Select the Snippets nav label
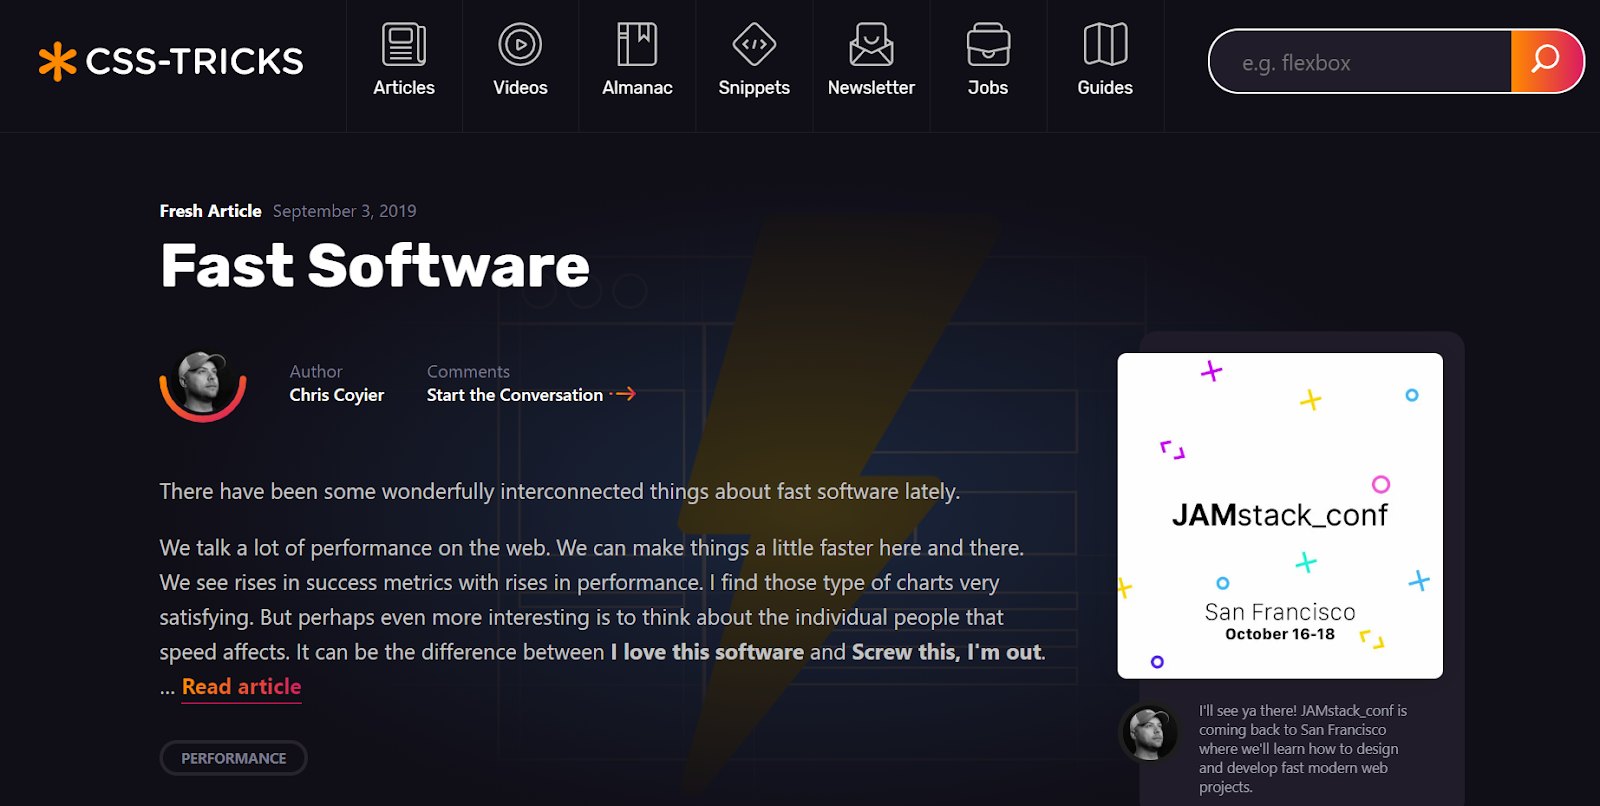Image resolution: width=1600 pixels, height=806 pixels. click(754, 88)
